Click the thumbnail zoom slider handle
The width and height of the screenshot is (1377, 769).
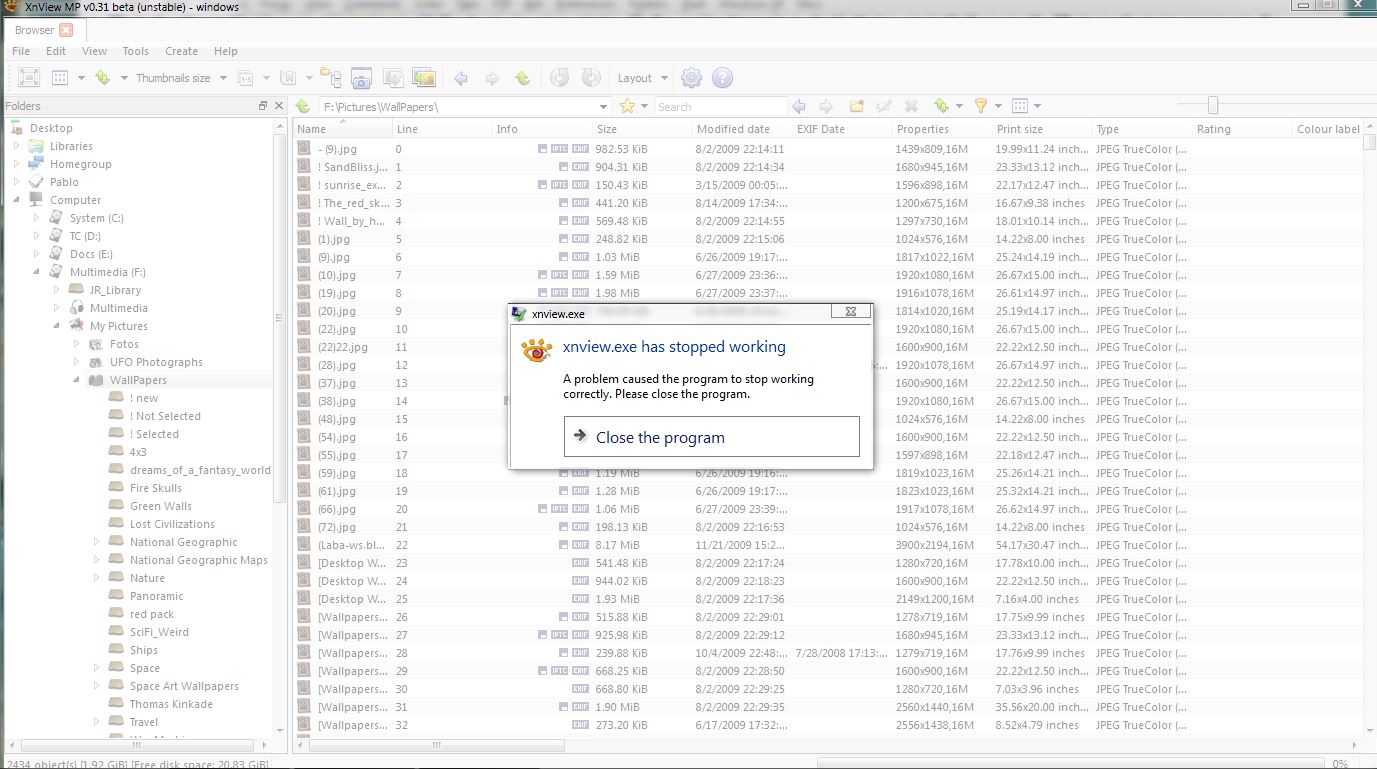pos(1213,105)
